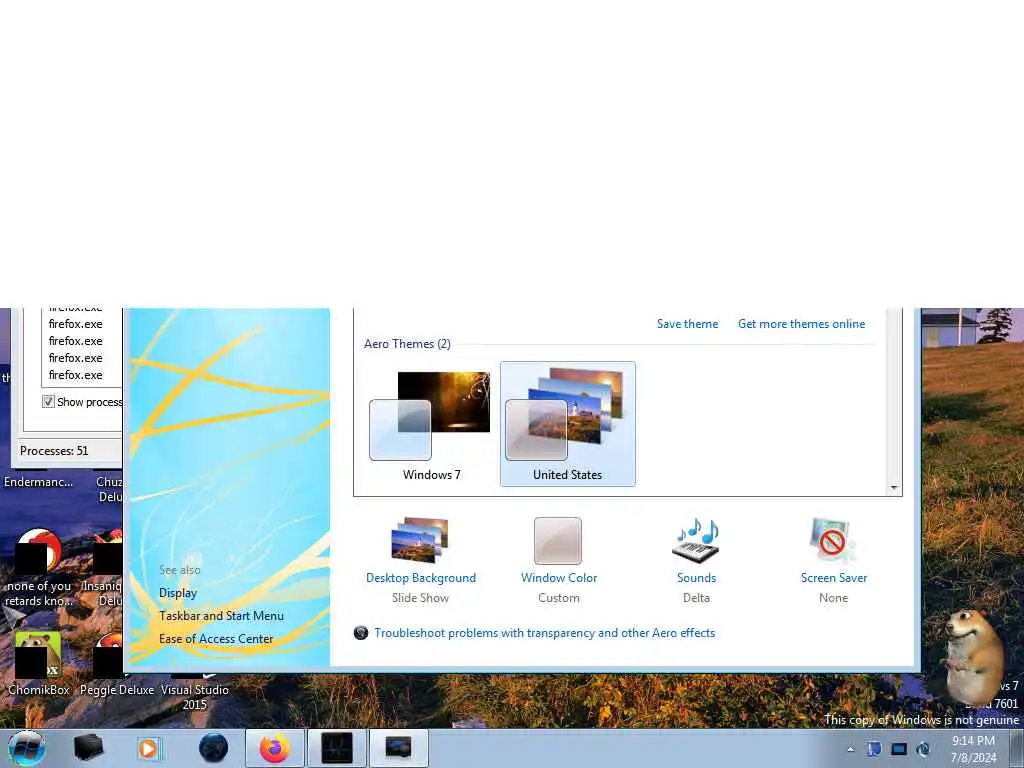Switch to Task Manager taskbar button

coord(337,748)
